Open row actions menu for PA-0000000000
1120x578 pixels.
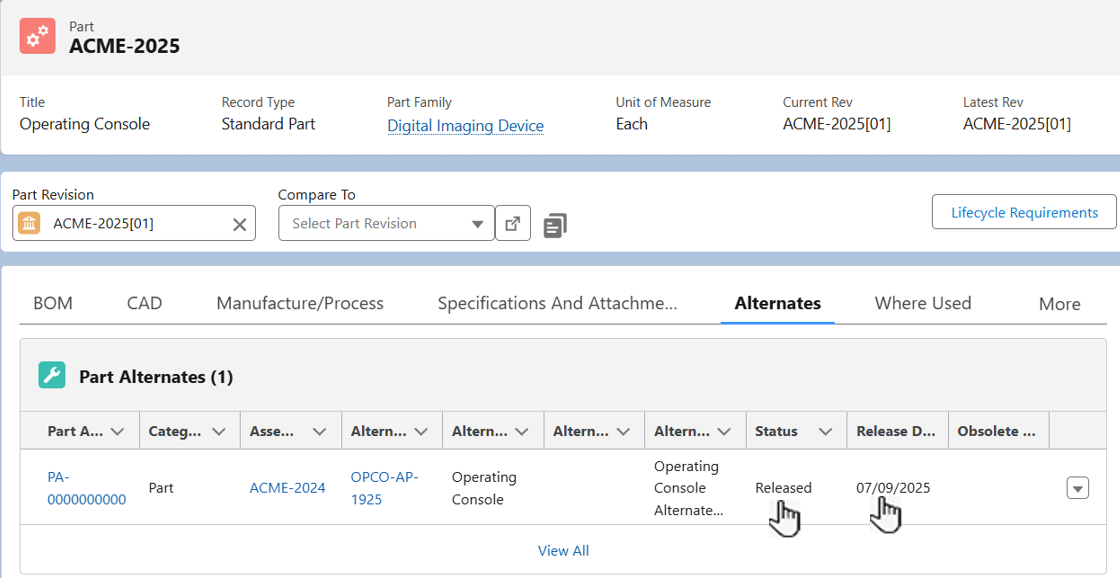[x=1077, y=488]
